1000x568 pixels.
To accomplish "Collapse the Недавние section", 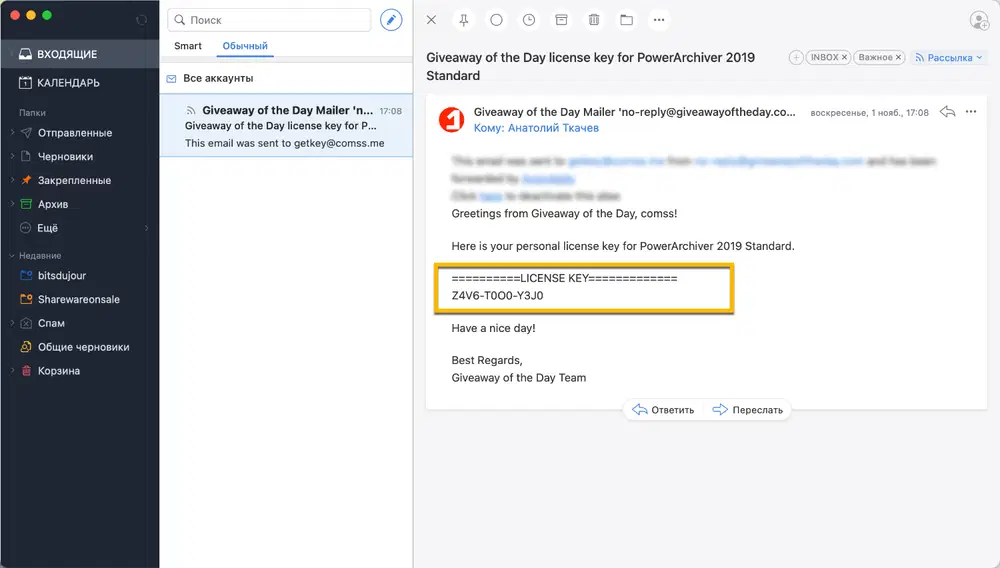I will point(11,256).
